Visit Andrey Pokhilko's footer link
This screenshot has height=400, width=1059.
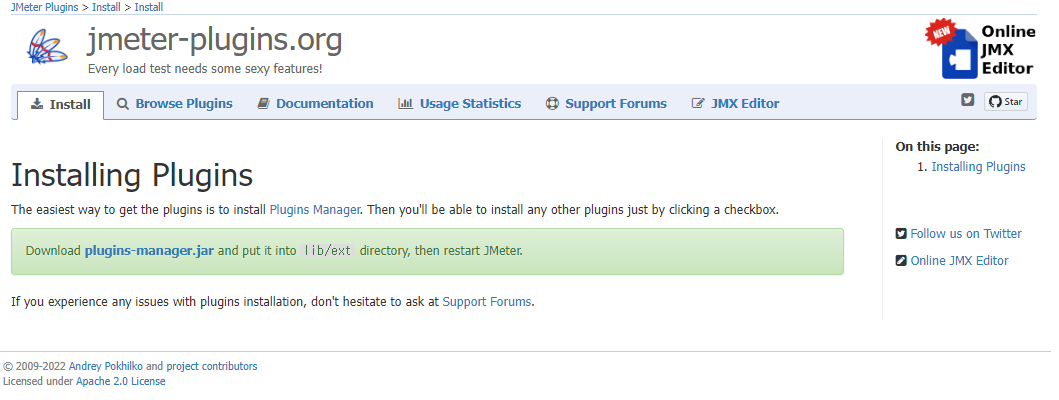pyautogui.click(x=106, y=366)
